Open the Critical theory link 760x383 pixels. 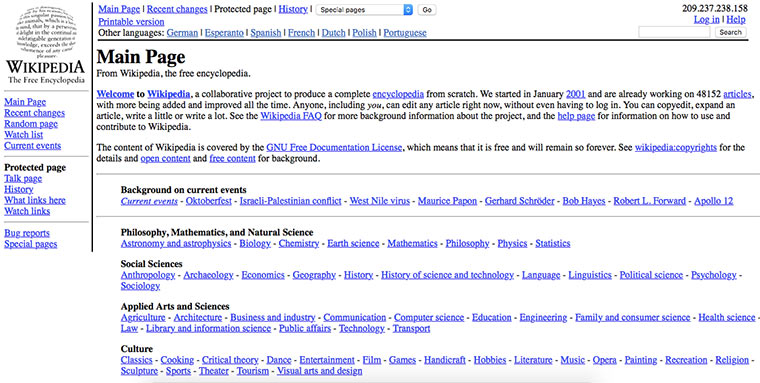230,360
